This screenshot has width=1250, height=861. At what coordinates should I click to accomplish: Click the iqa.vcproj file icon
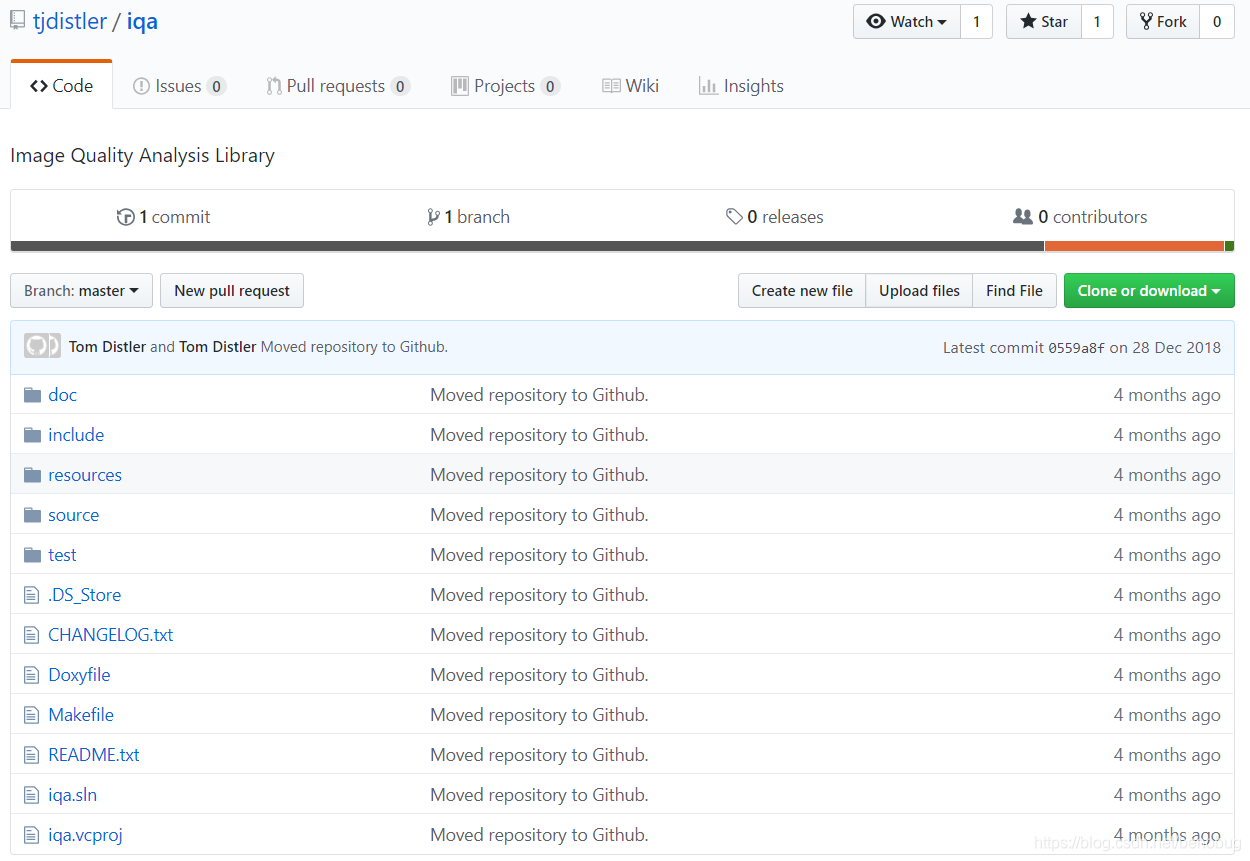point(31,835)
